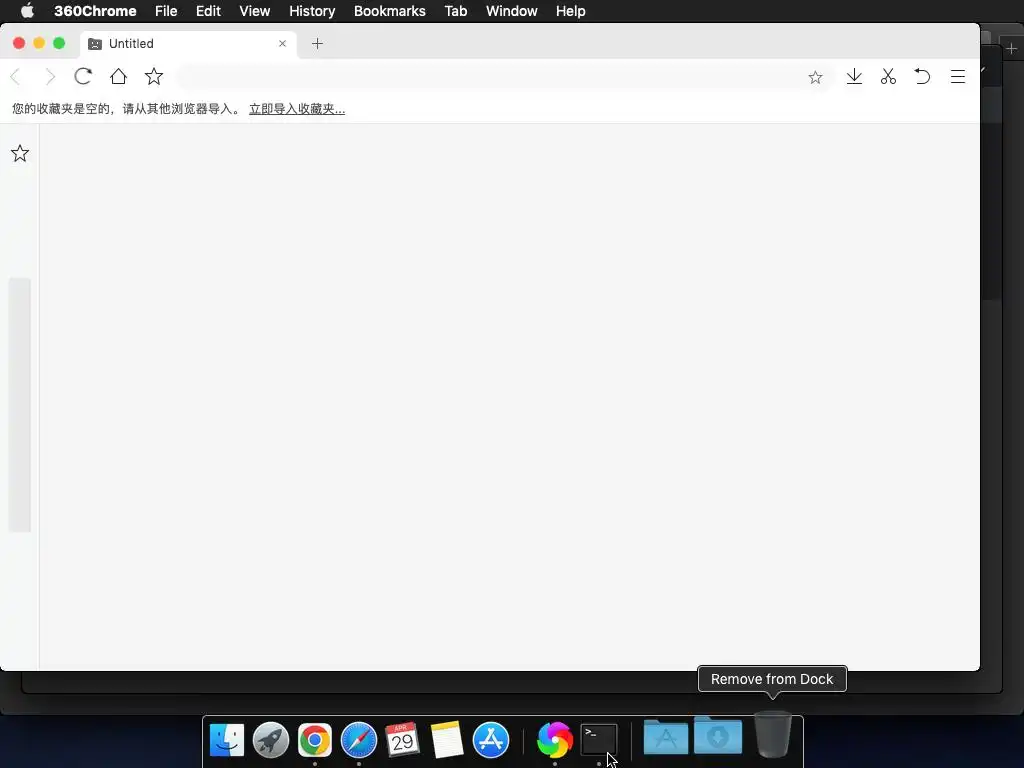Open favorites star in the toolbar

coord(154,76)
